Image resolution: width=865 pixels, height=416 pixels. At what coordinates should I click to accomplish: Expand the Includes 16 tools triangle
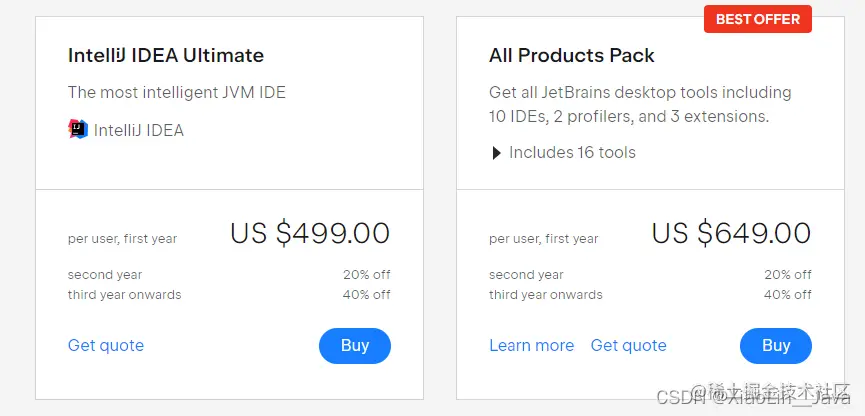(x=496, y=153)
